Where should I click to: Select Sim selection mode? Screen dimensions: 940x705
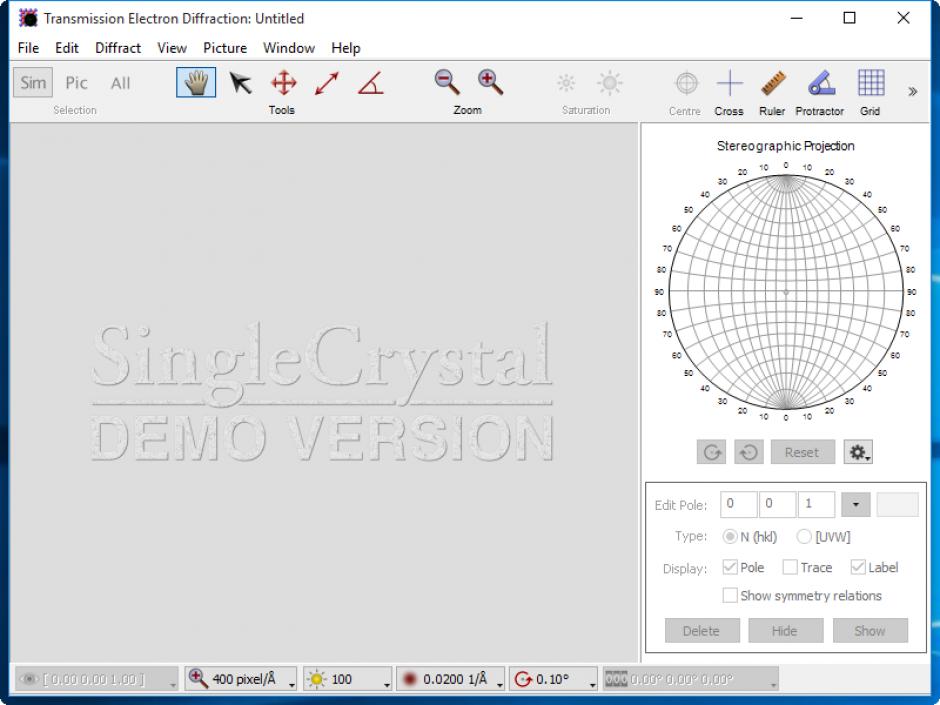(33, 83)
